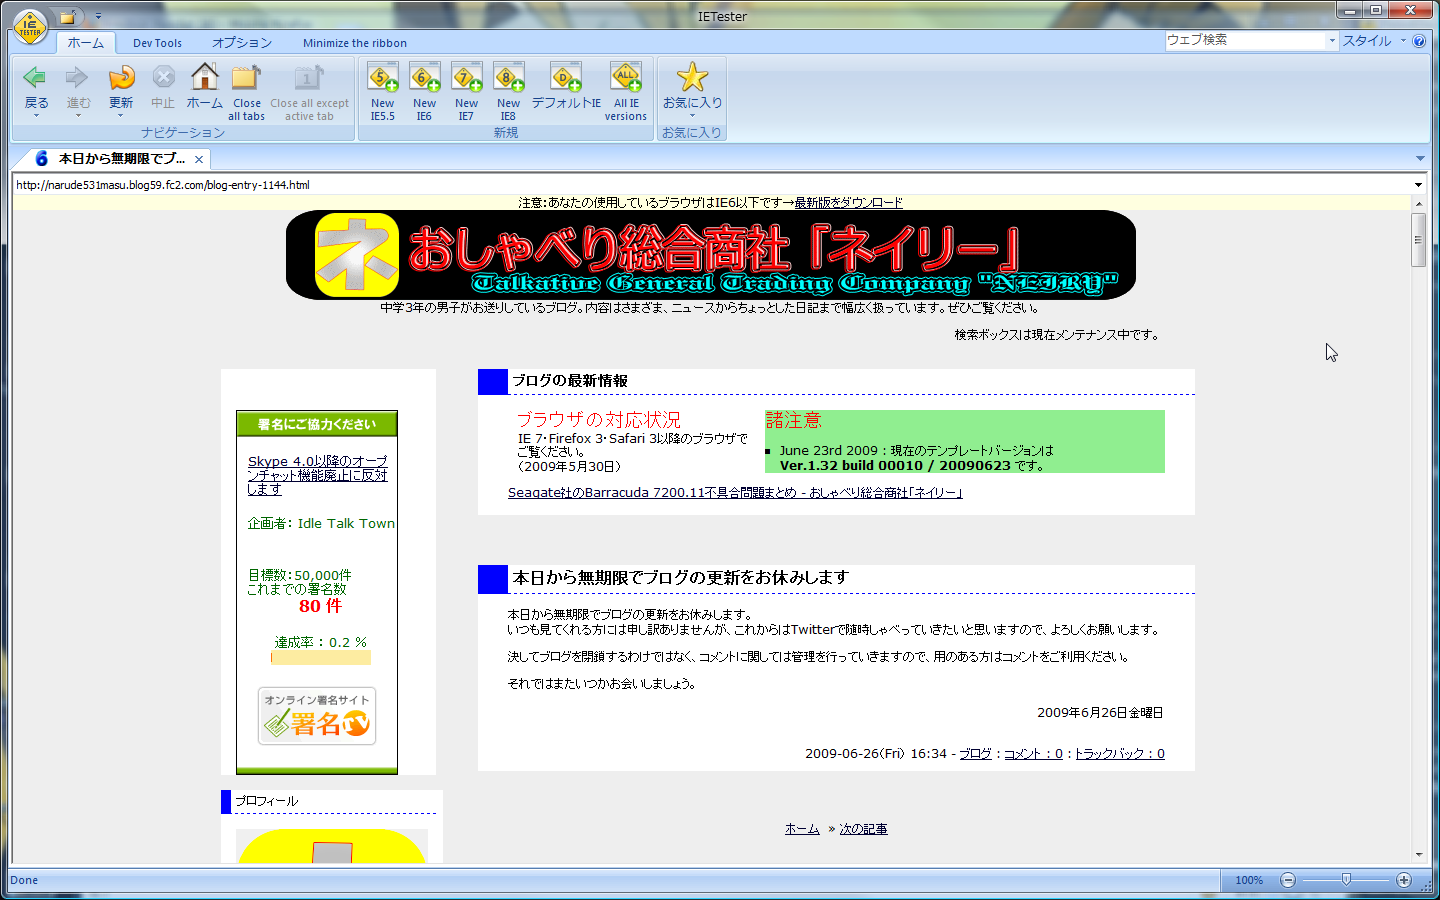Switch to the Dev Tools ribbon tab
Image resolution: width=1440 pixels, height=900 pixels.
157,43
